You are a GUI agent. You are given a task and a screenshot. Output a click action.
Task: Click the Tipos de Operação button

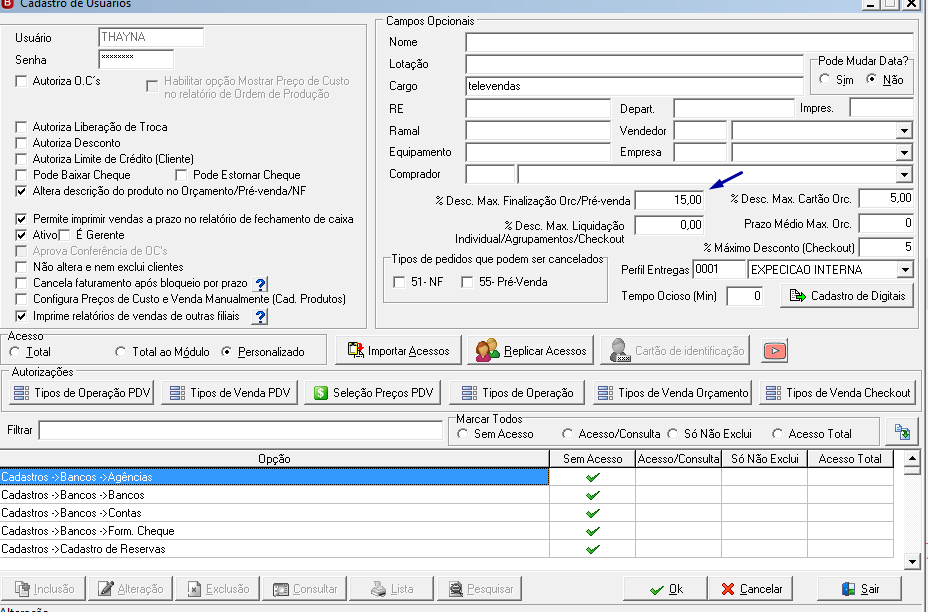tap(517, 392)
